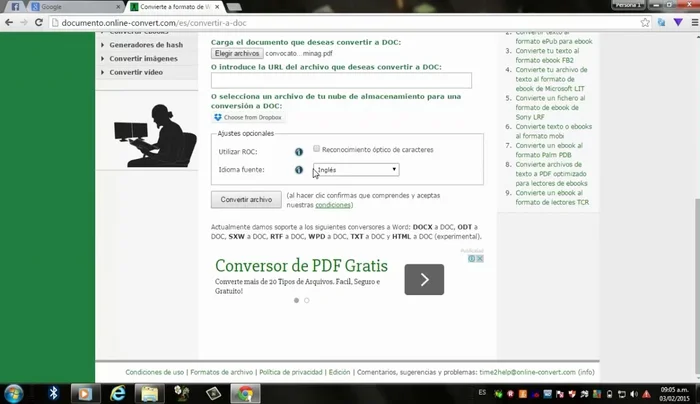Expand the Convertir imágenes menu
Image resolution: width=700 pixels, height=404 pixels.
click(143, 58)
